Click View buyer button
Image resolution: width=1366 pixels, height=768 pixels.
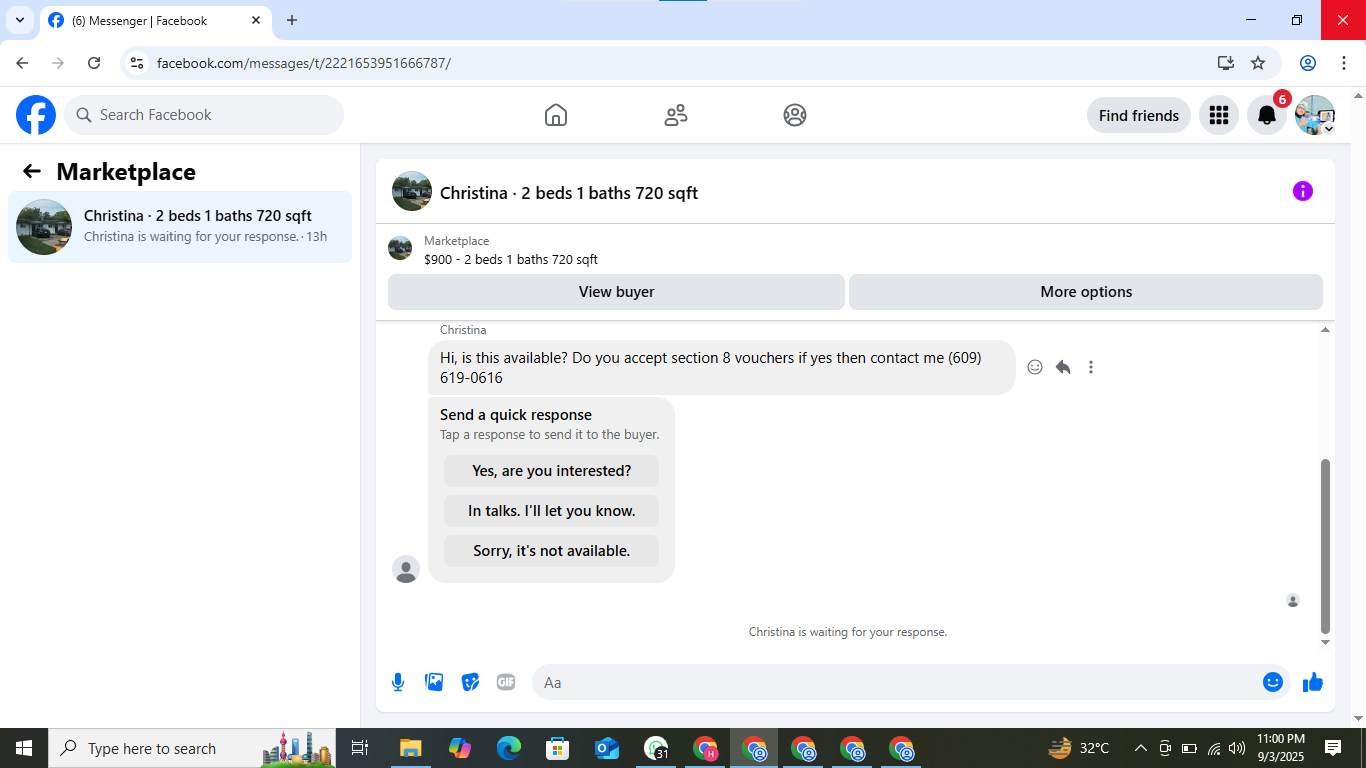tap(616, 292)
